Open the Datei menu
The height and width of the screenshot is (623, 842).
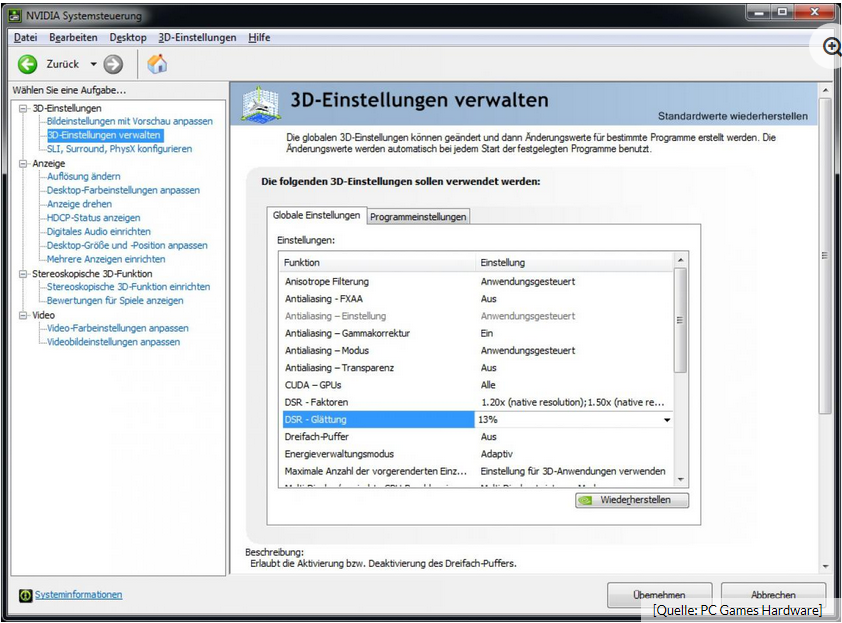click(x=25, y=38)
